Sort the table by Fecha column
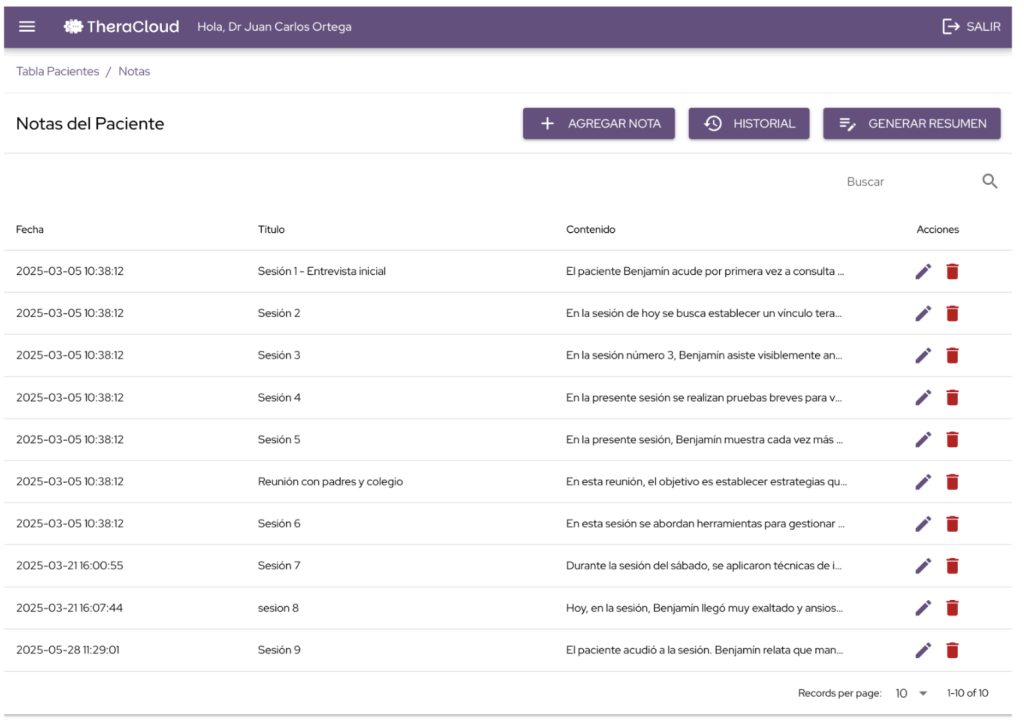The width and height of the screenshot is (1024, 728). [30, 229]
